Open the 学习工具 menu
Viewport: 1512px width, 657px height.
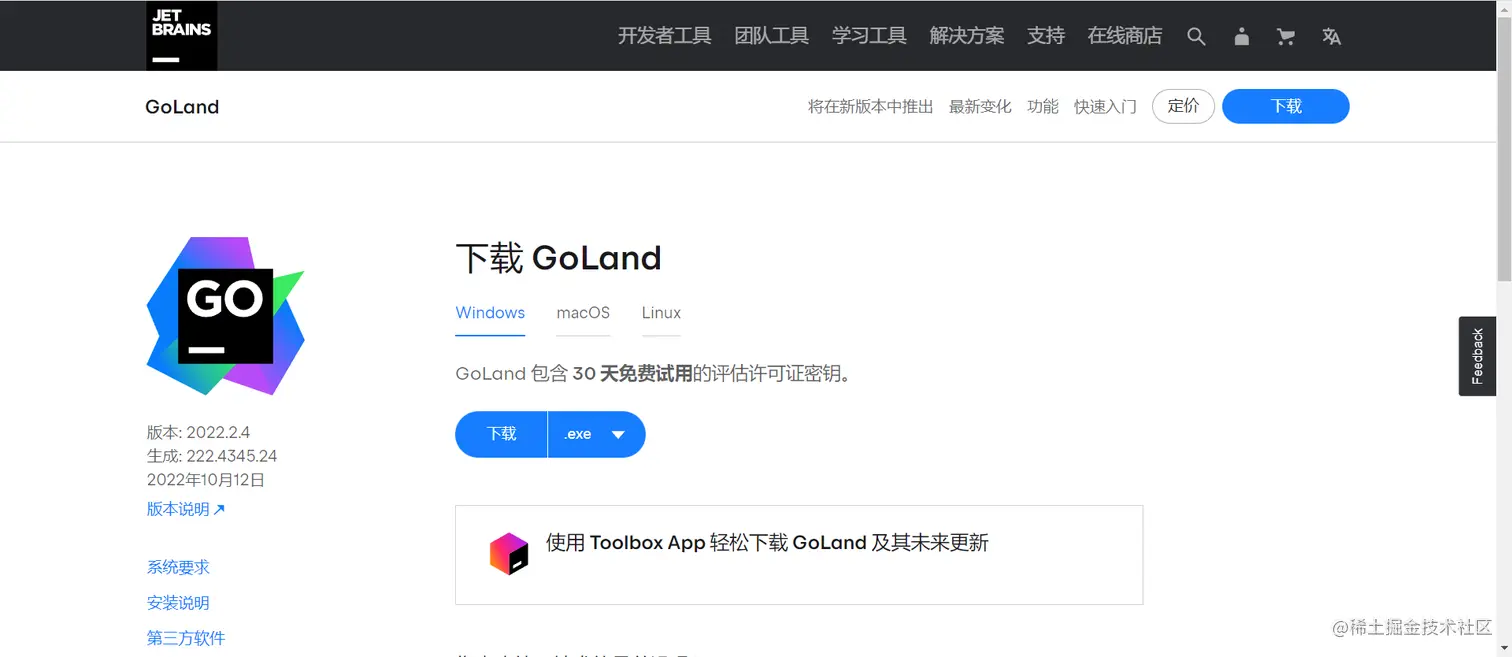point(869,36)
